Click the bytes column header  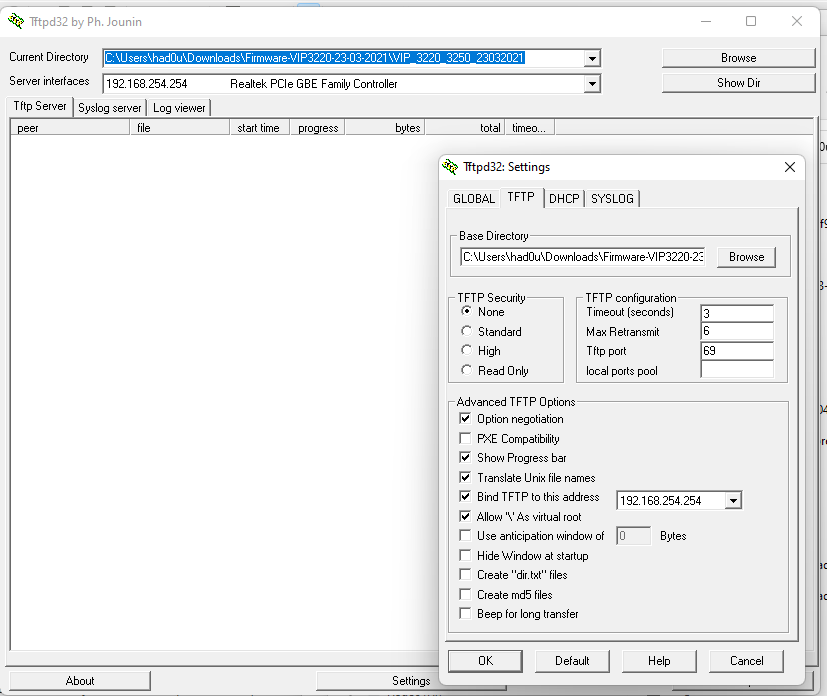click(385, 128)
